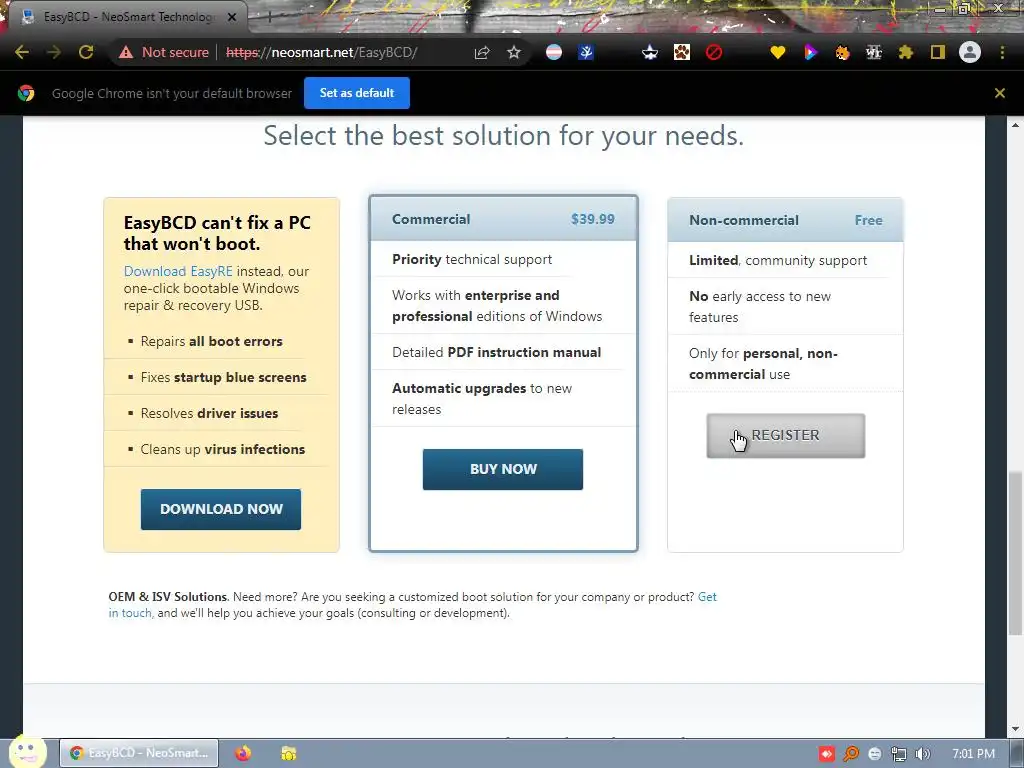The width and height of the screenshot is (1024, 768).
Task: Click the striped round extension icon
Action: point(554,52)
